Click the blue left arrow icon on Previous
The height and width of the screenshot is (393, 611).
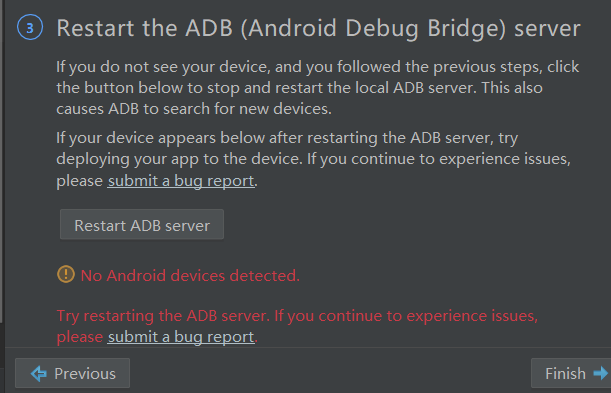39,374
